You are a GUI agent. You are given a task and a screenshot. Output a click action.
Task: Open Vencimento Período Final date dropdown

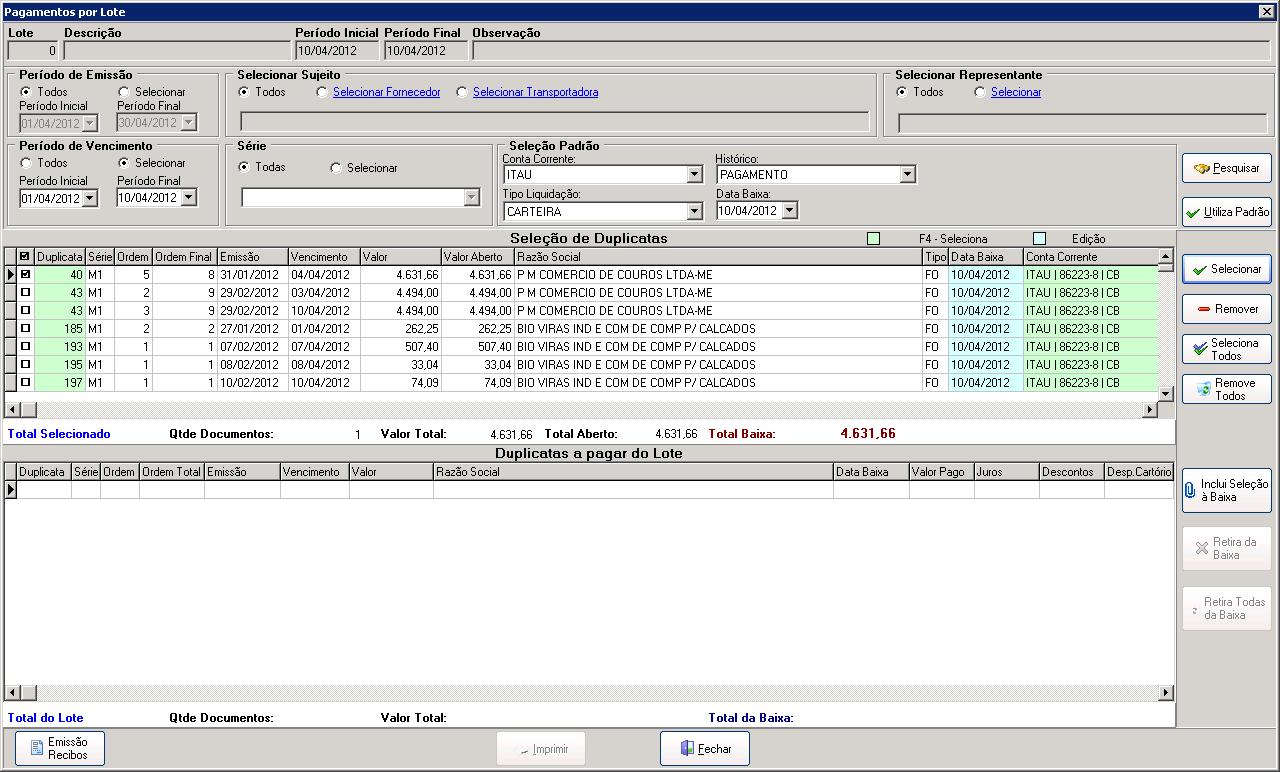tap(188, 198)
